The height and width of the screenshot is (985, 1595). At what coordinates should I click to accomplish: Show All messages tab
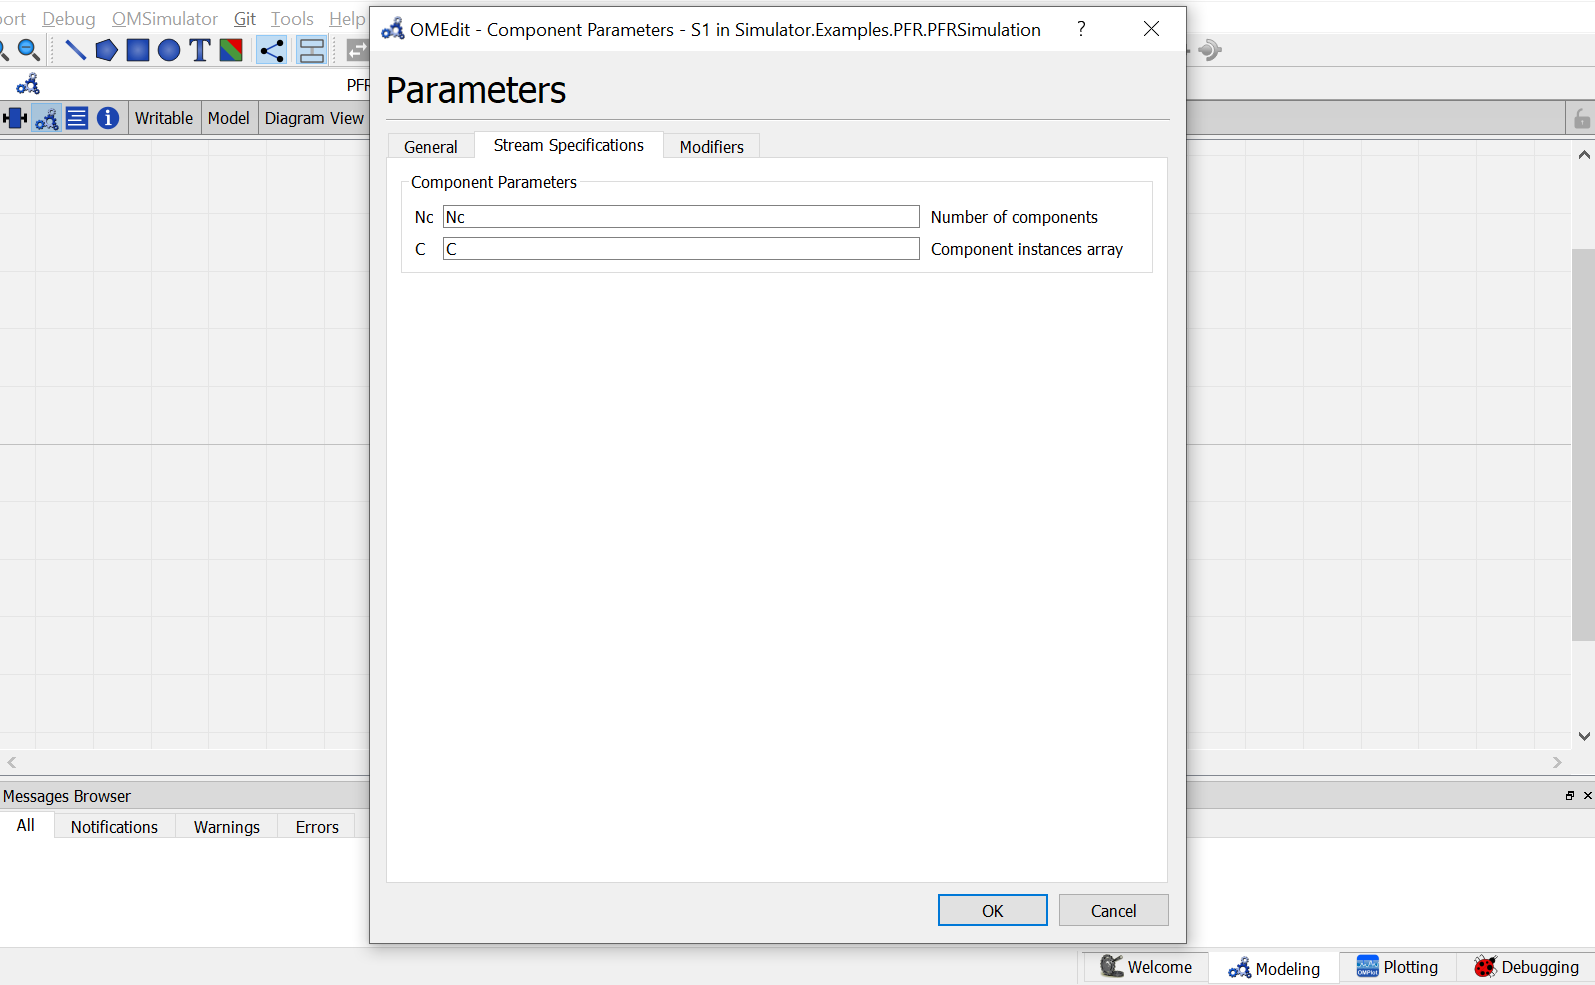coord(26,825)
